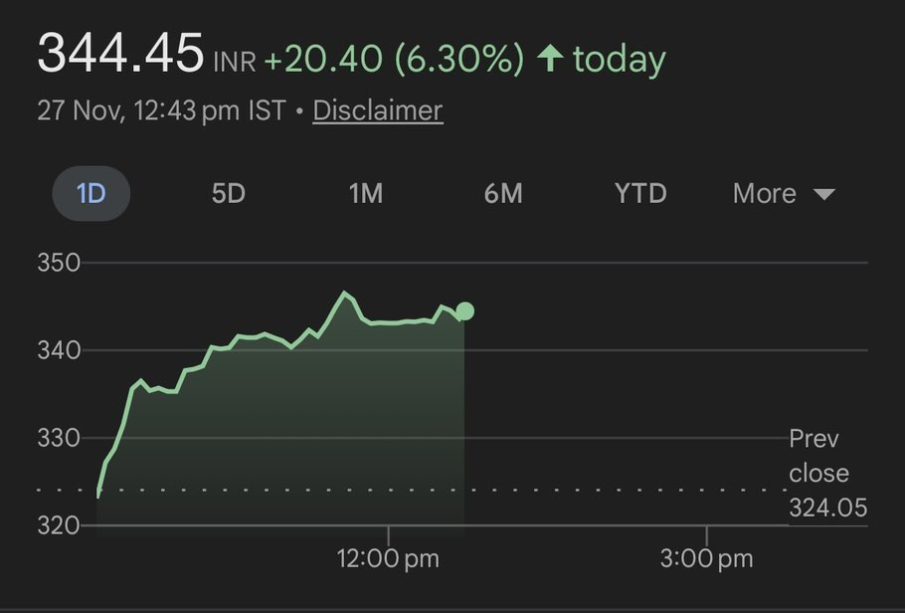Show the 6M chart range

click(503, 193)
